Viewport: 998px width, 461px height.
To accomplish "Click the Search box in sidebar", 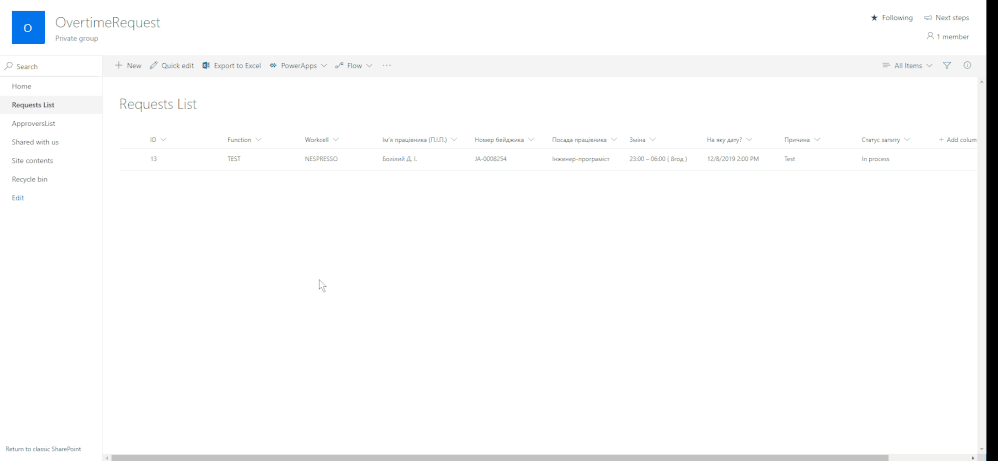I will pos(51,66).
